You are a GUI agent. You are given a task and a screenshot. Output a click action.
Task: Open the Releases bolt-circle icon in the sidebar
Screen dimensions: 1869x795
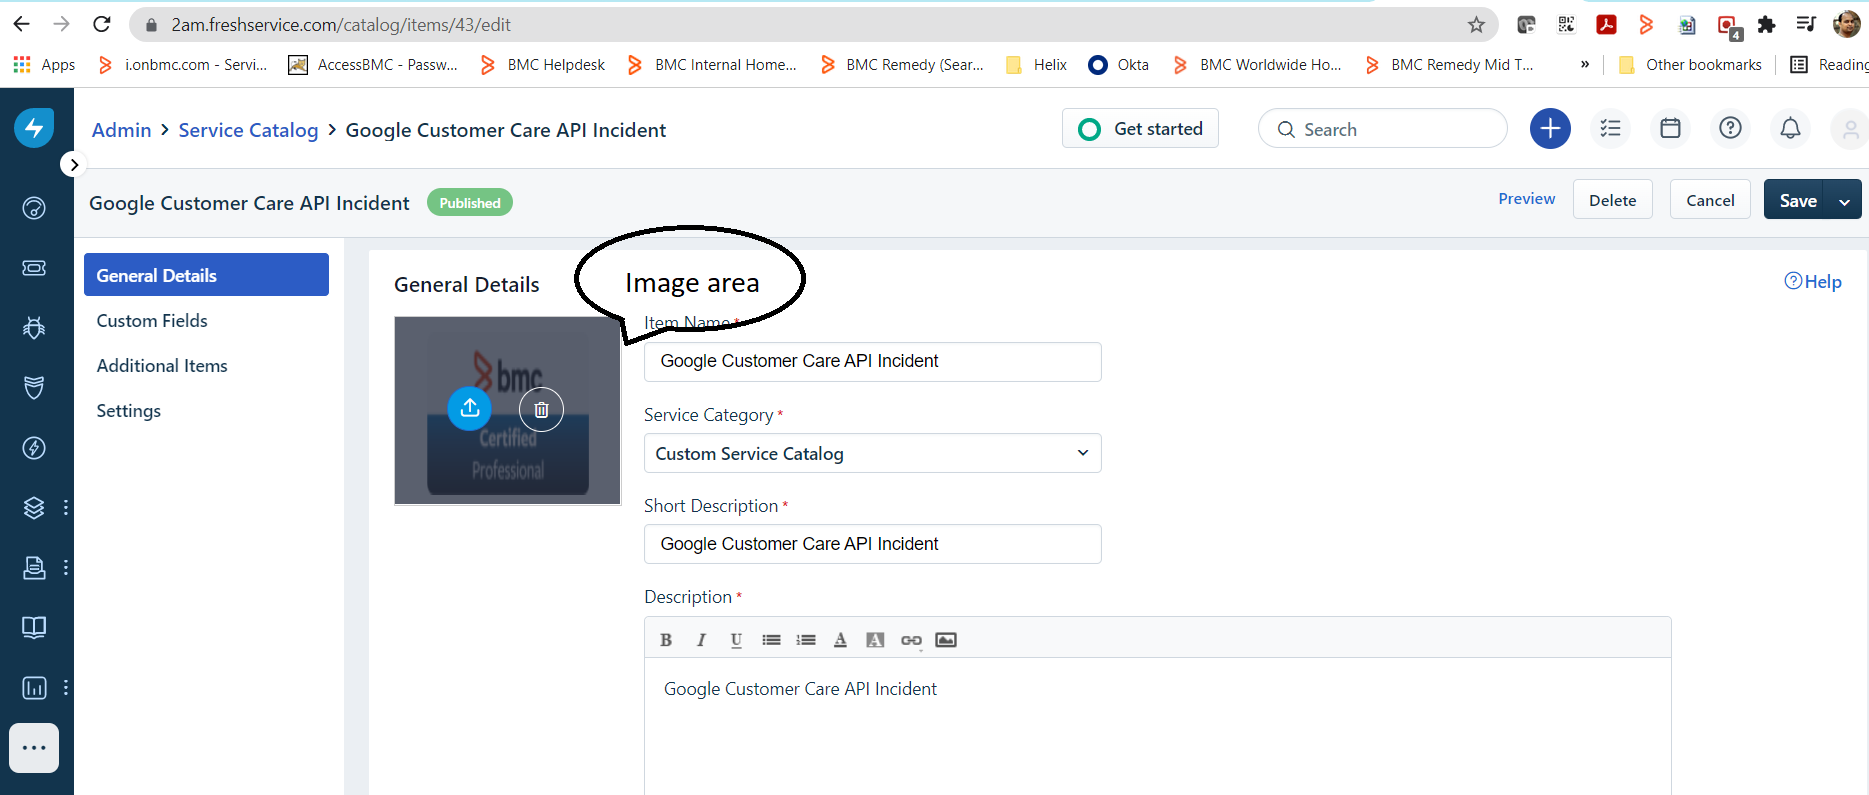pos(34,448)
